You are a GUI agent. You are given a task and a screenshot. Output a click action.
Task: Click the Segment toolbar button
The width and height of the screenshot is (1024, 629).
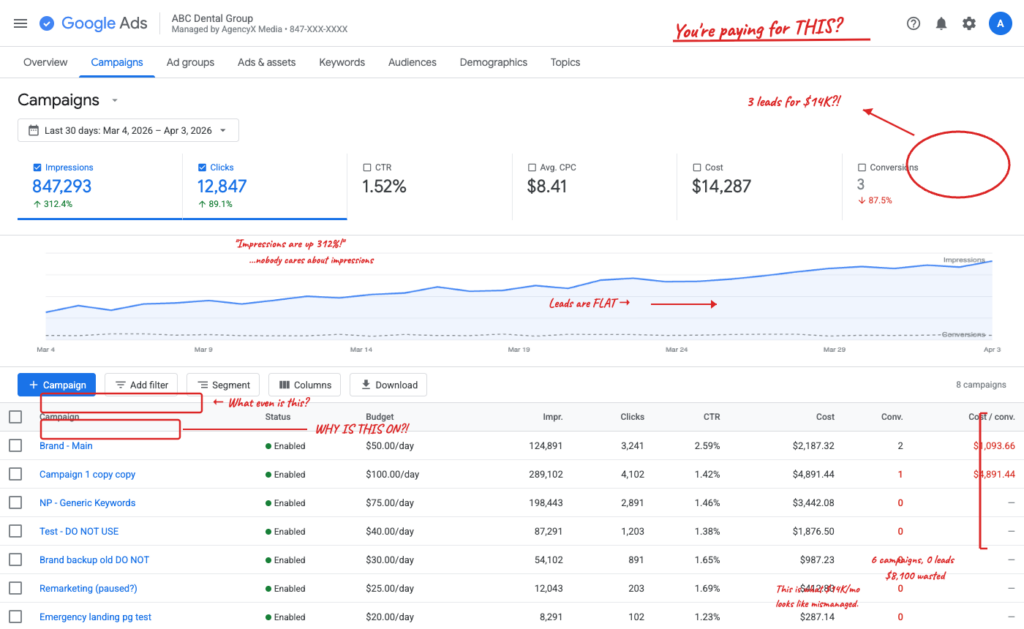[223, 385]
